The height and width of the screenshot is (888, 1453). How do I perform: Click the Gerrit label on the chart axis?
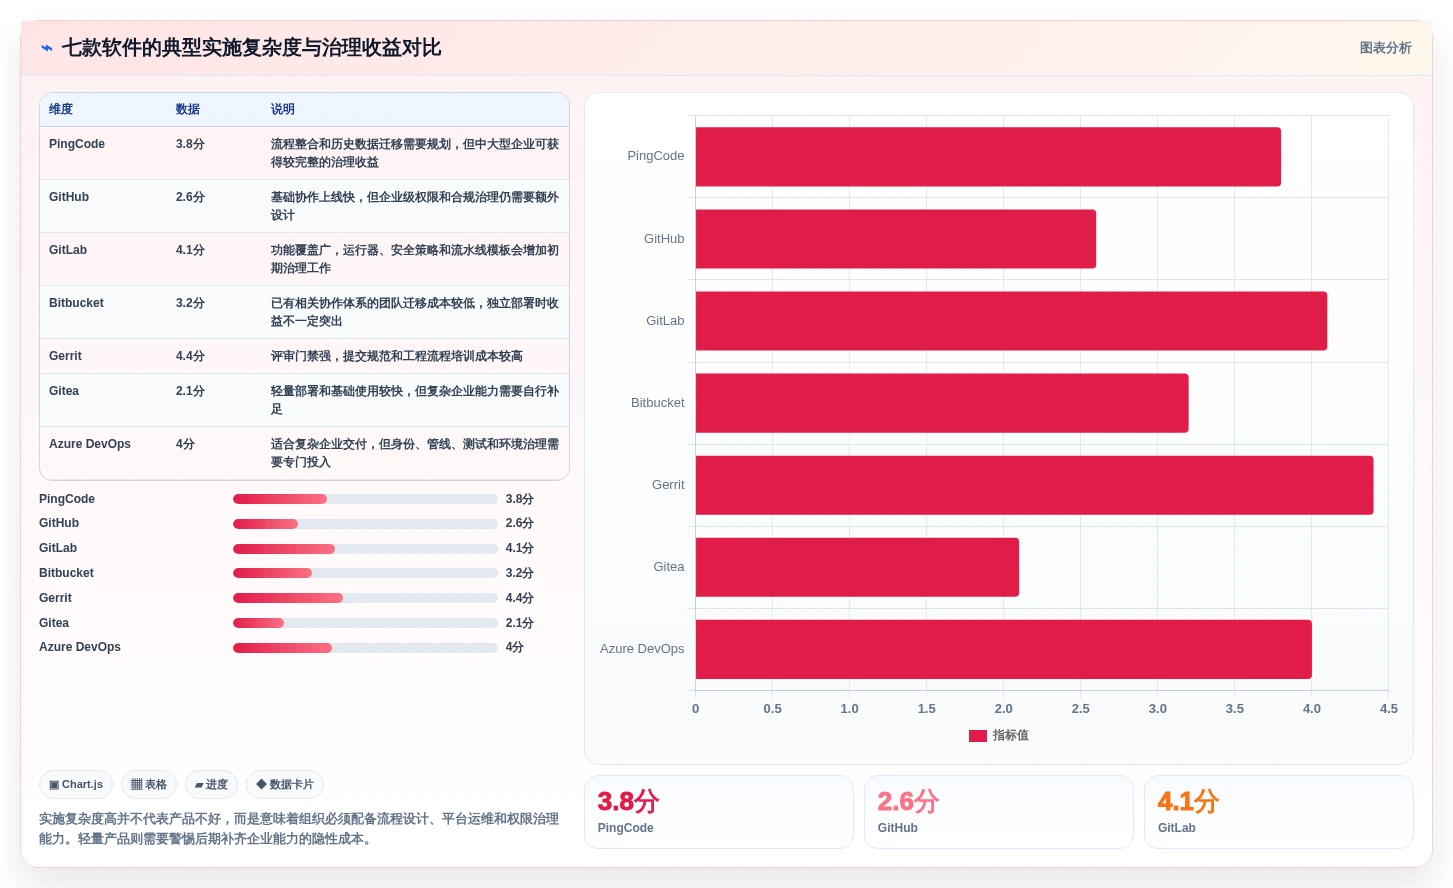coord(668,485)
